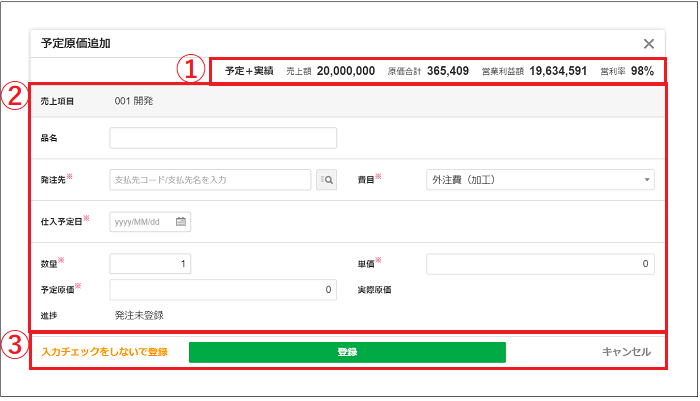
Task: Click the 予定原価 planned cost field
Action: (x=223, y=290)
